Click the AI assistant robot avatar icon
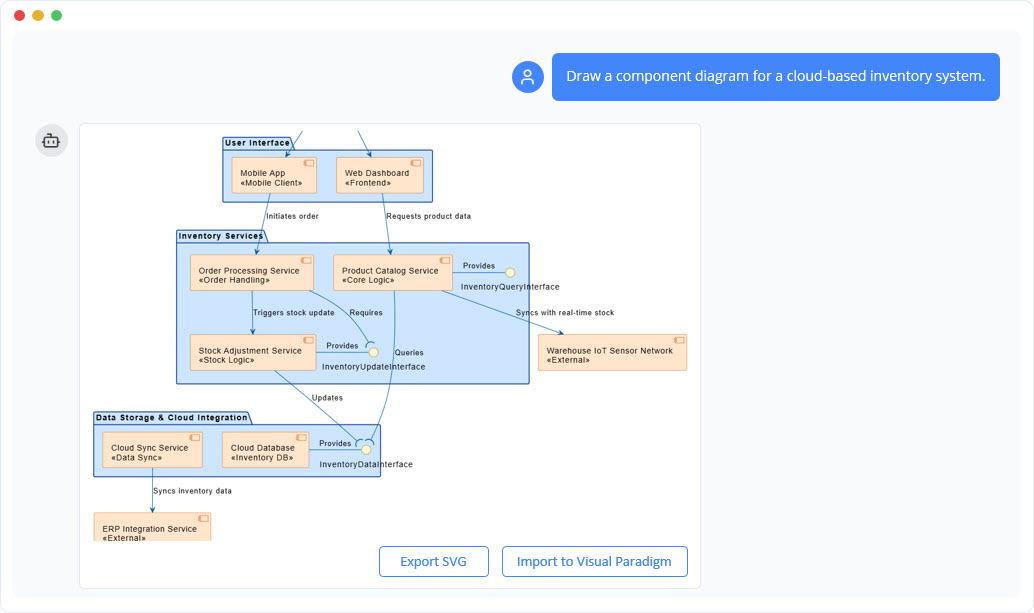This screenshot has height=613, width=1034. coord(51,140)
